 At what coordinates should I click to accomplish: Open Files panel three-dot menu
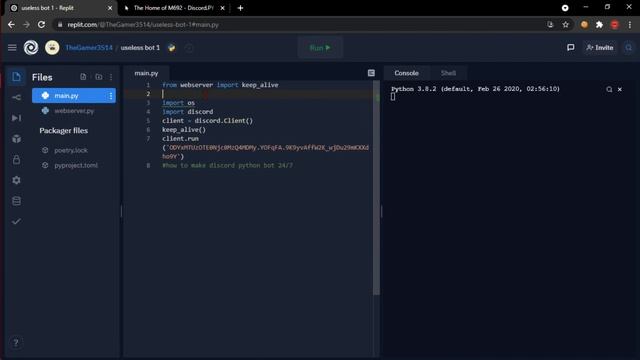[111, 77]
